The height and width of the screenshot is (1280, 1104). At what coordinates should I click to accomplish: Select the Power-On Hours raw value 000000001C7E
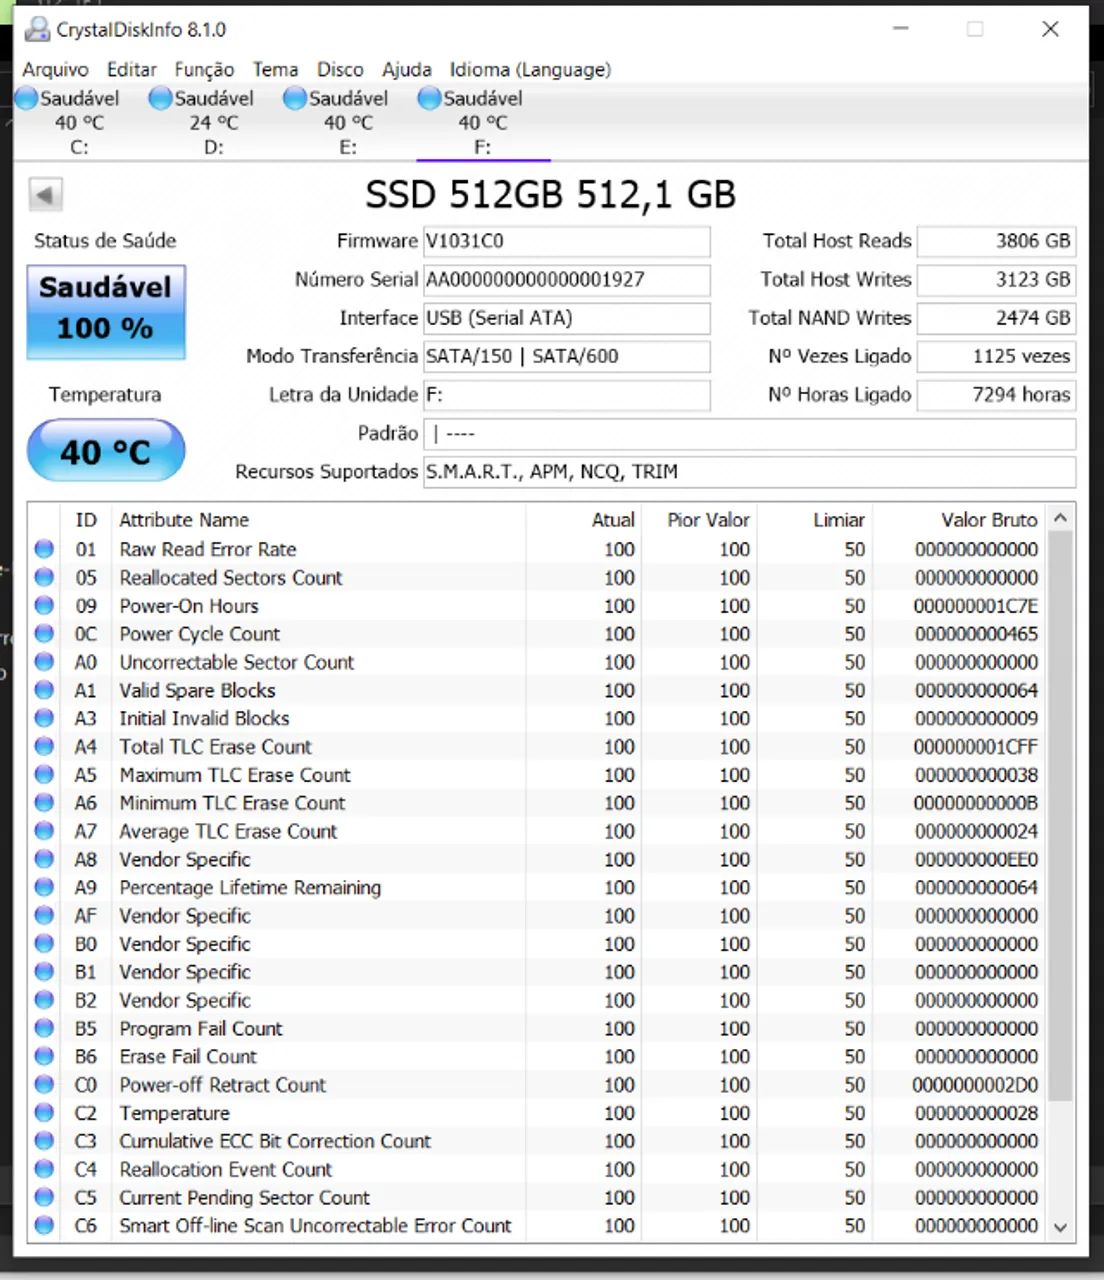975,606
